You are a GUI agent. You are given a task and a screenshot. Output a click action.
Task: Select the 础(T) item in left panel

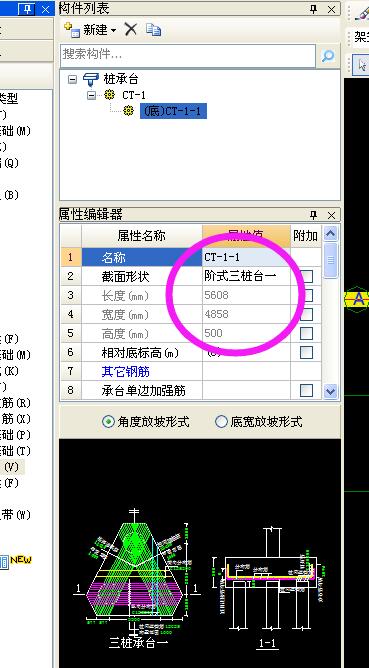coord(15,451)
